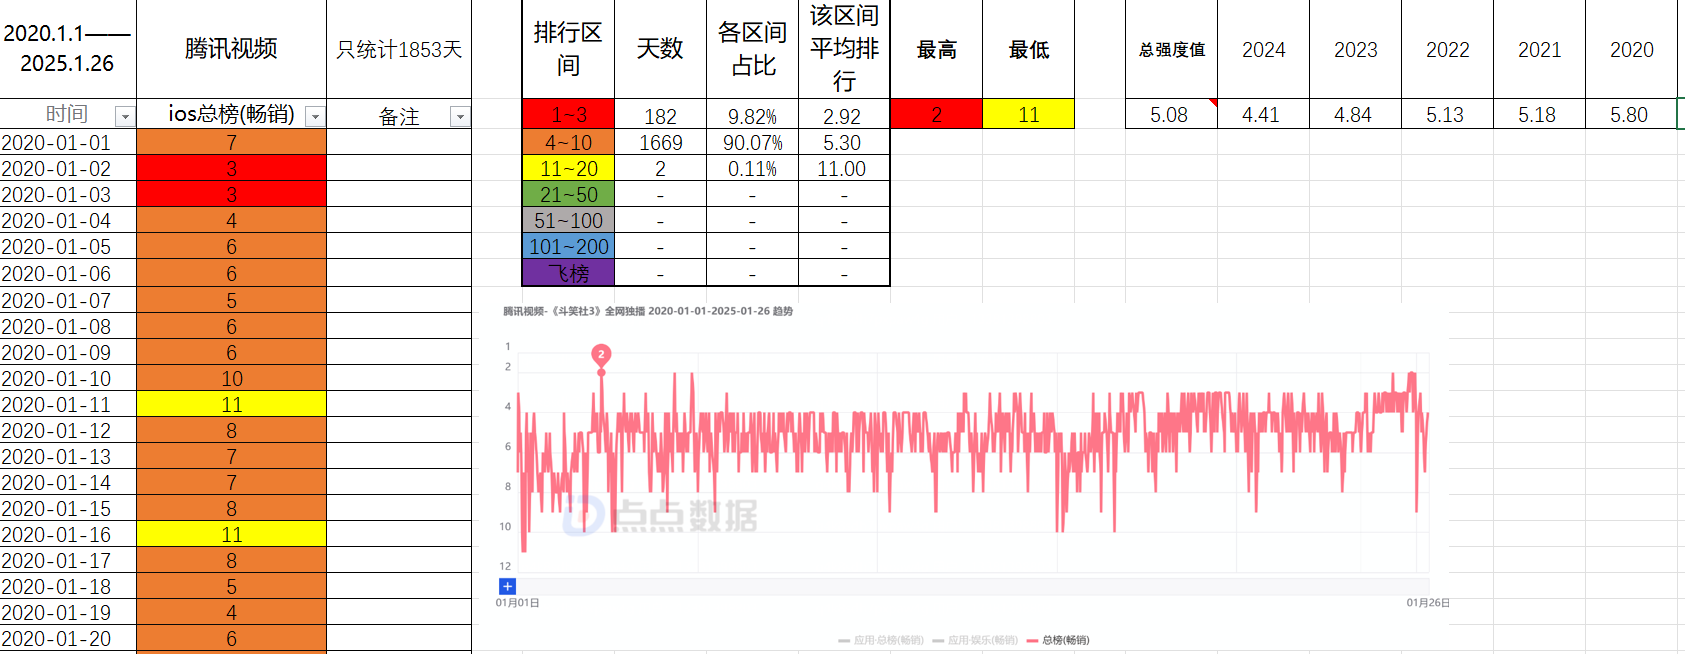Open the ios总榜(畅销) filter dropdown
Viewport: 1685px width, 654px height.
pos(315,117)
